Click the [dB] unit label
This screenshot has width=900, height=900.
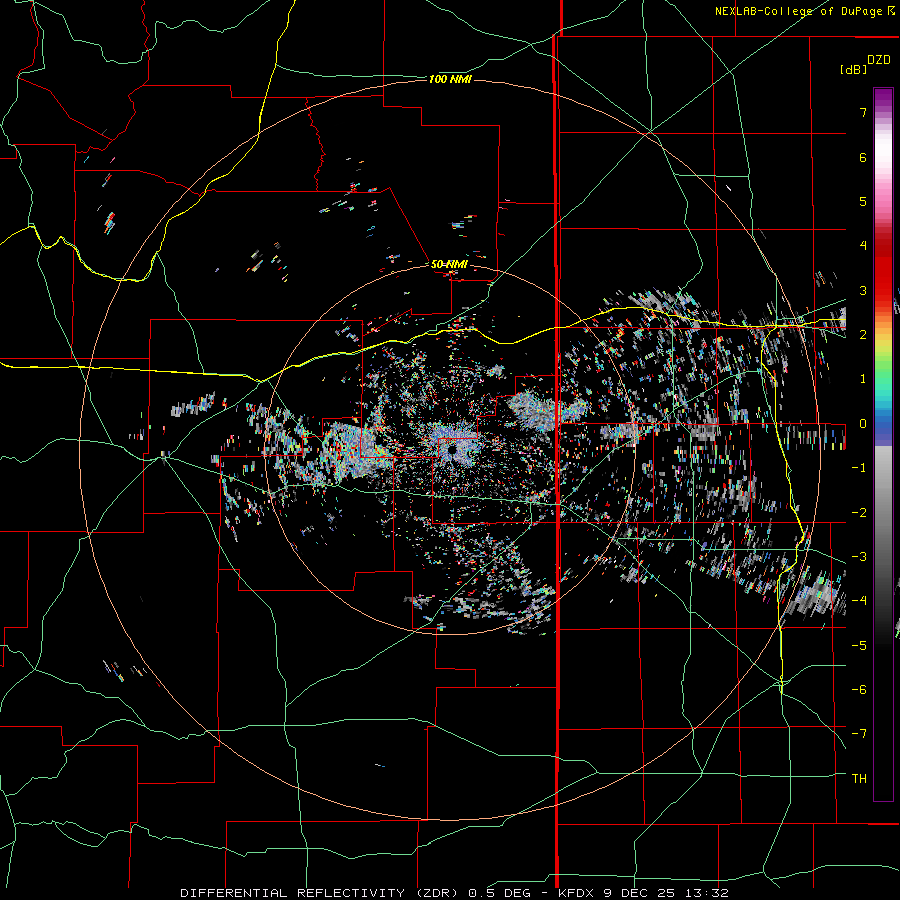point(853,69)
